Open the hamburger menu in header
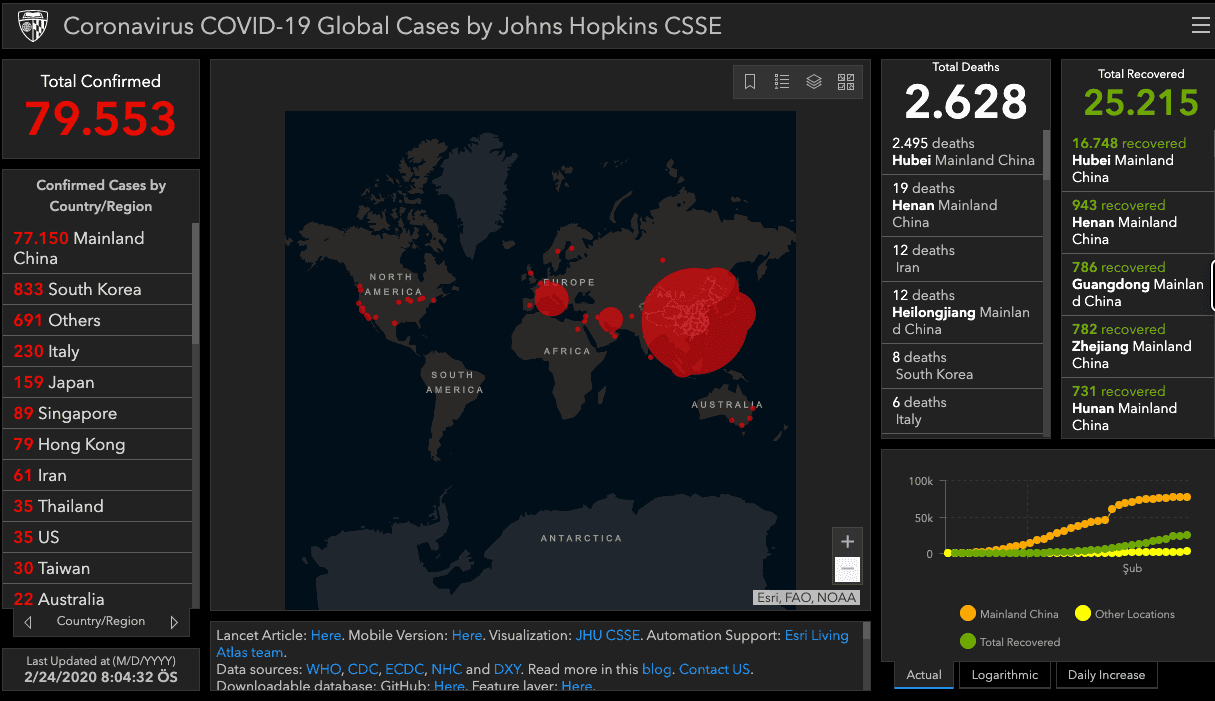 (1200, 25)
